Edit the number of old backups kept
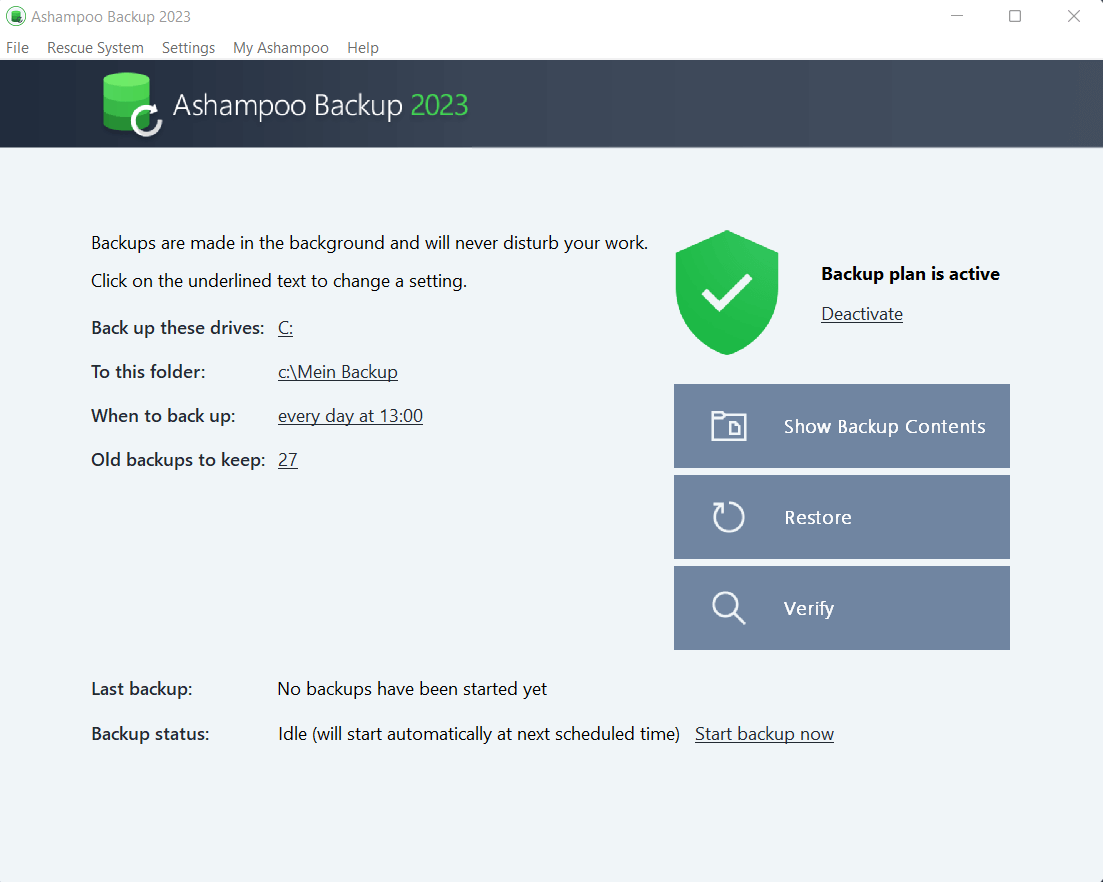Viewport: 1103px width, 882px height. pos(287,459)
